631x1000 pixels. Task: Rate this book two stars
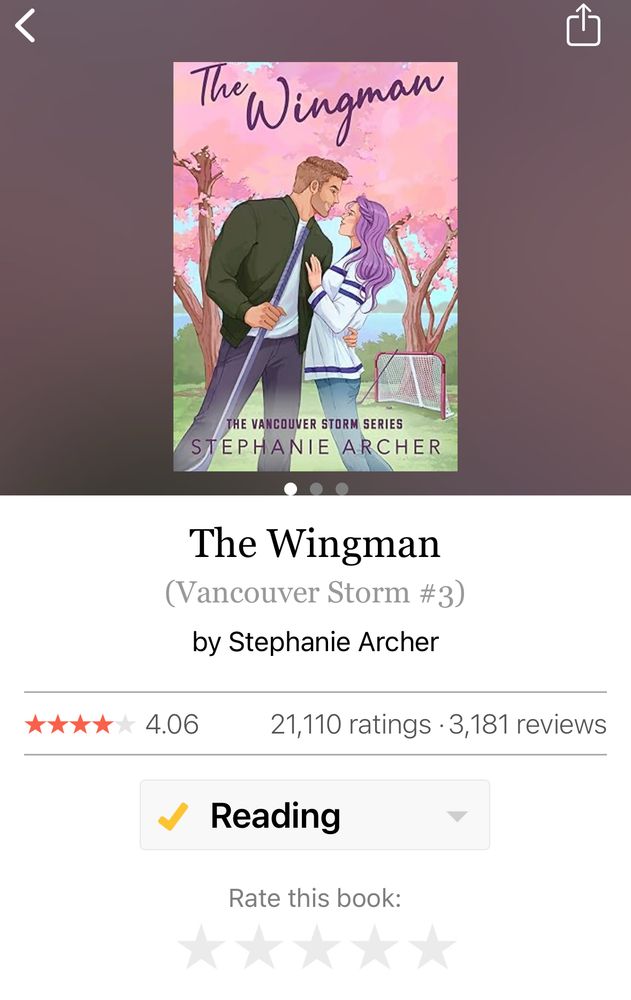pyautogui.click(x=259, y=946)
